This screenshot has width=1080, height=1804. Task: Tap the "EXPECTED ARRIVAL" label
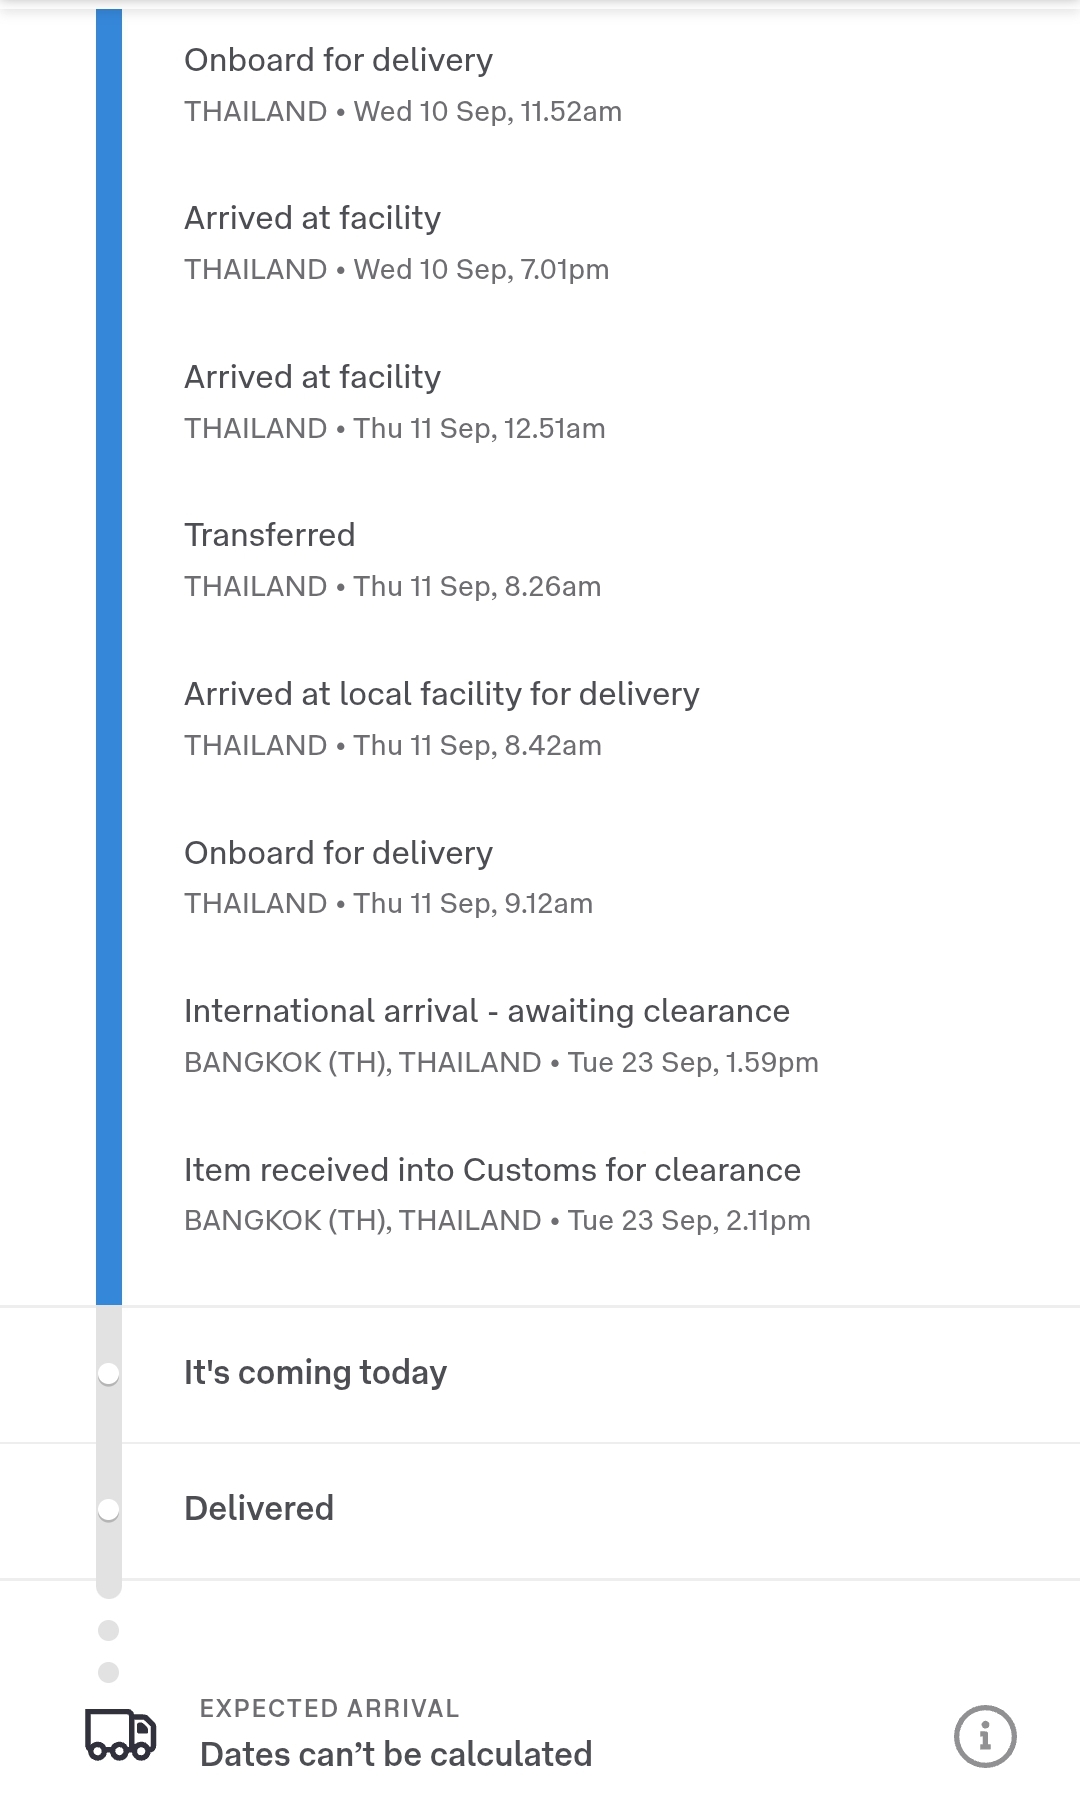329,1709
